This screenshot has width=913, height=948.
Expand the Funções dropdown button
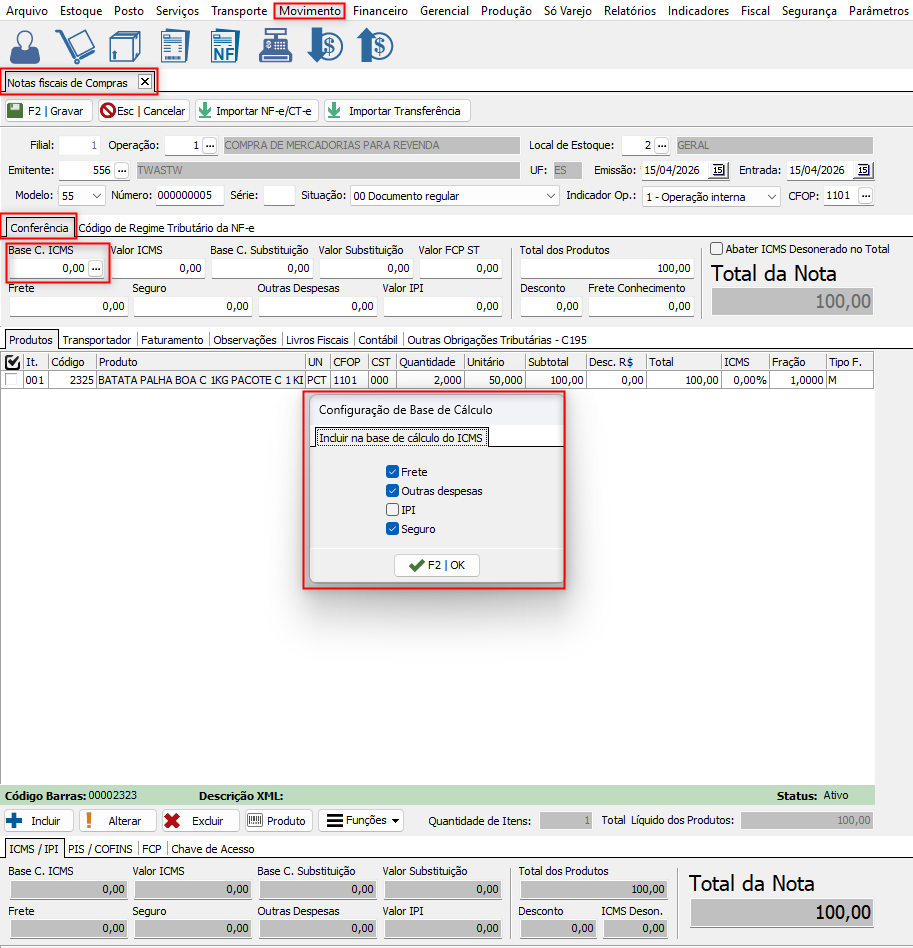[x=360, y=821]
